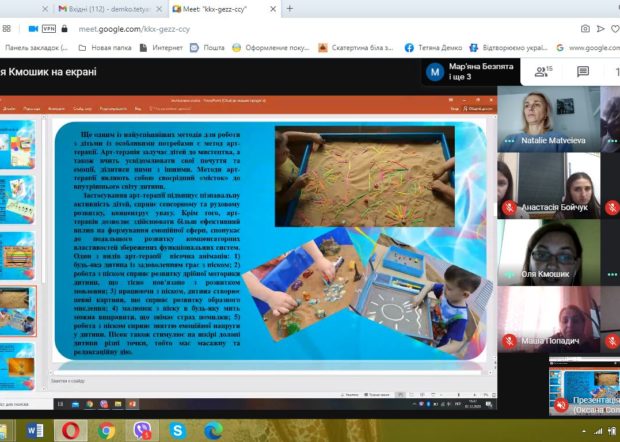Open the Пошта bookmark

point(207,48)
